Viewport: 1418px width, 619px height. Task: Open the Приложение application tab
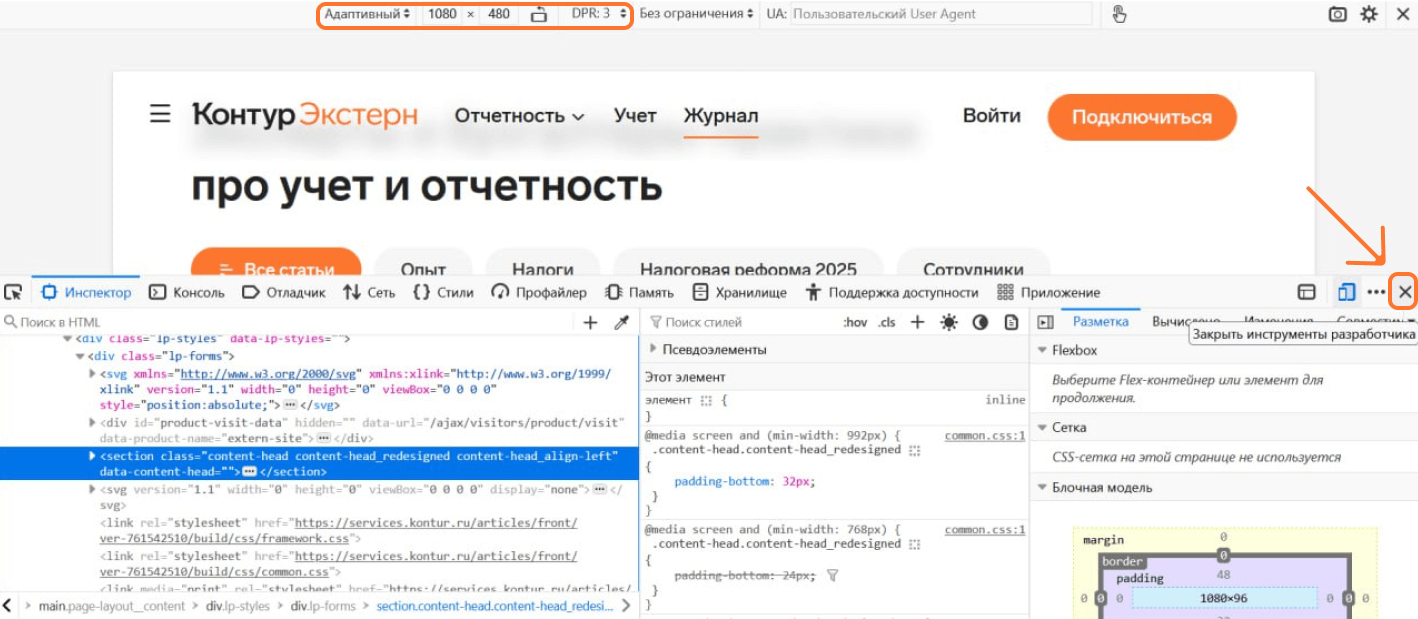1048,292
